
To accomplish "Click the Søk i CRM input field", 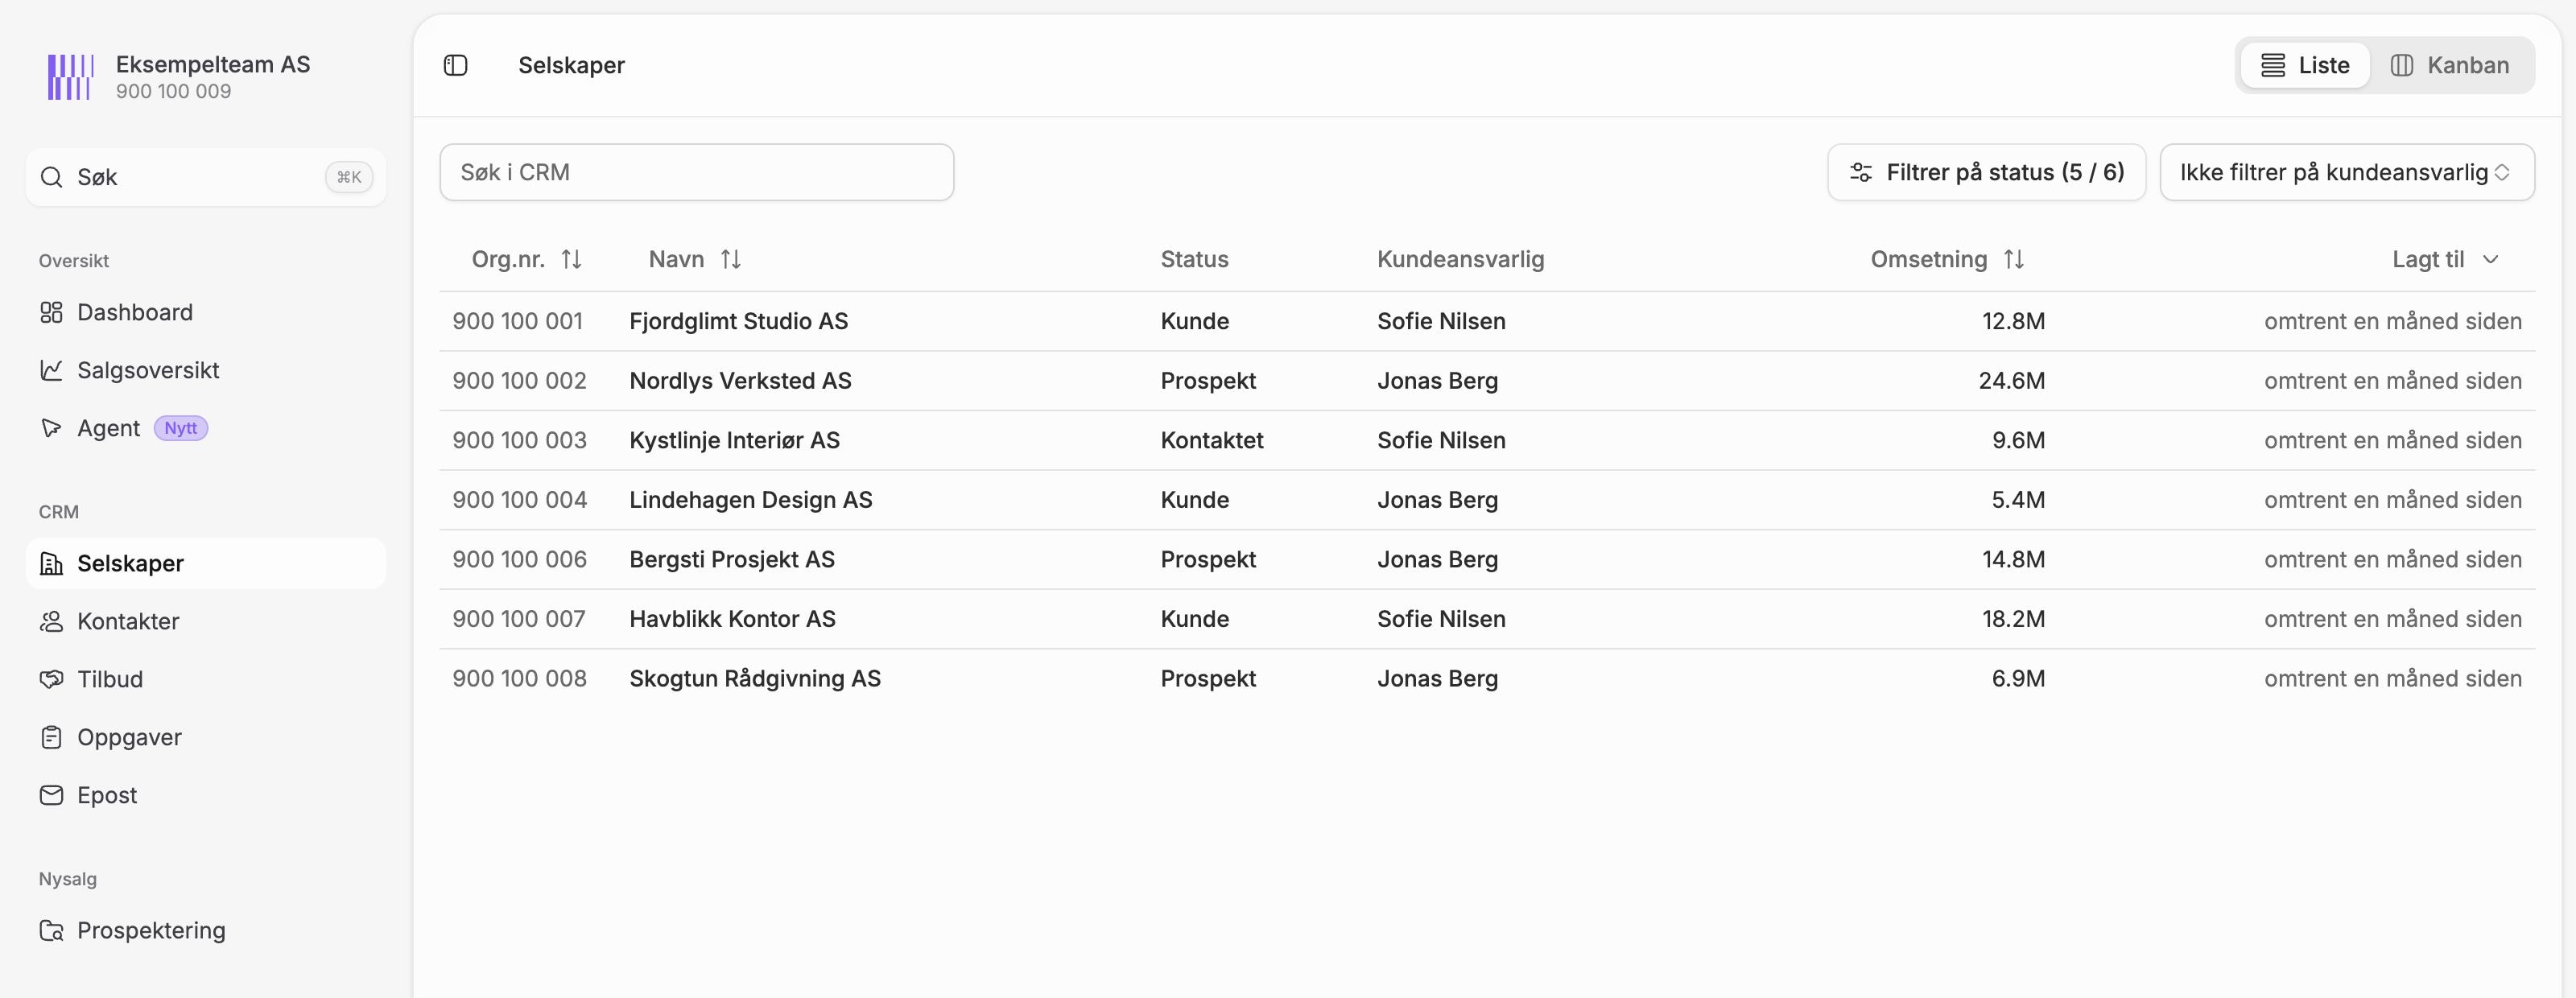I will click(x=697, y=172).
